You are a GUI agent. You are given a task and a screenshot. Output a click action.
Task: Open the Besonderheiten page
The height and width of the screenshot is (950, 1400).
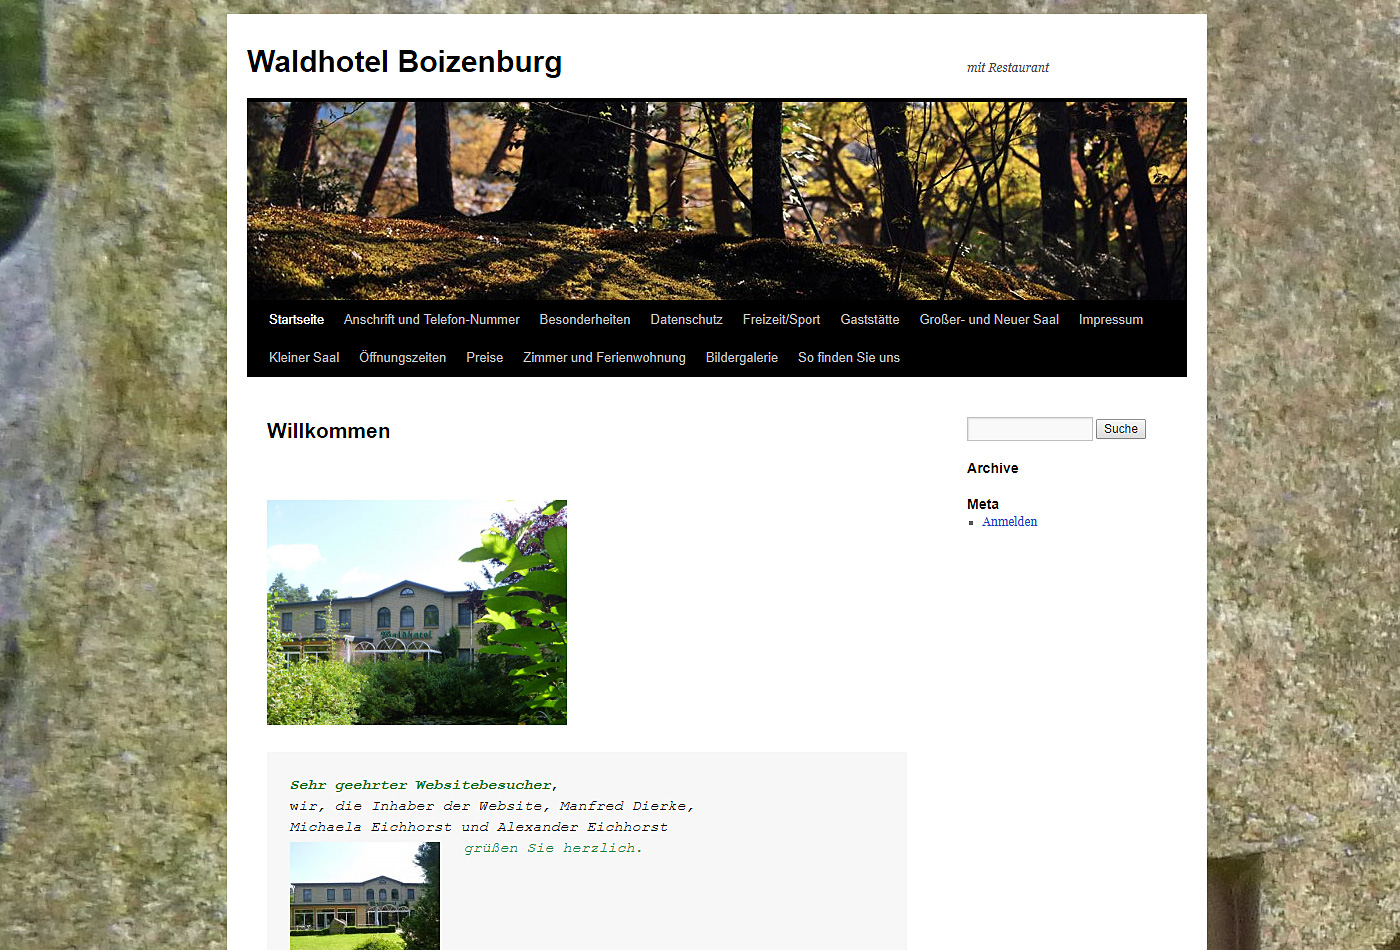pyautogui.click(x=585, y=320)
